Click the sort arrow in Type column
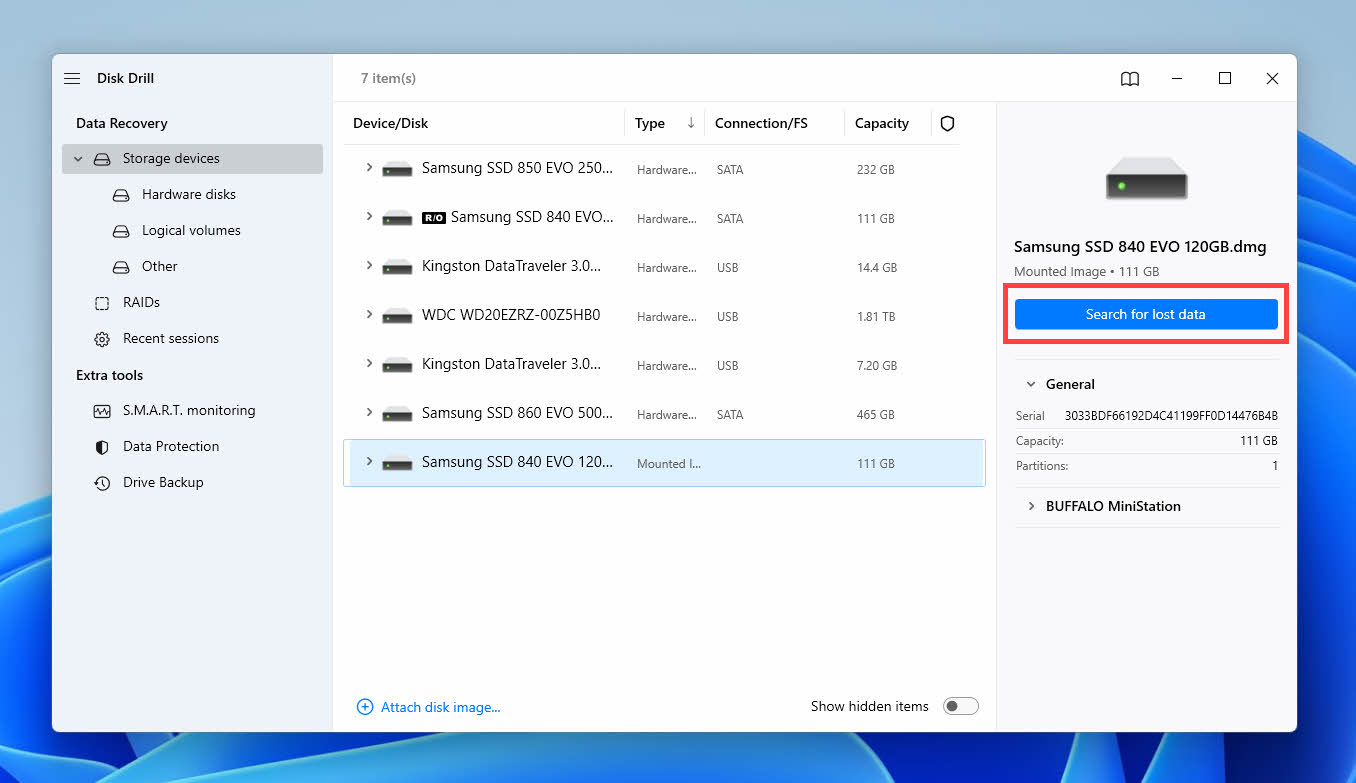This screenshot has height=783, width=1356. point(690,123)
